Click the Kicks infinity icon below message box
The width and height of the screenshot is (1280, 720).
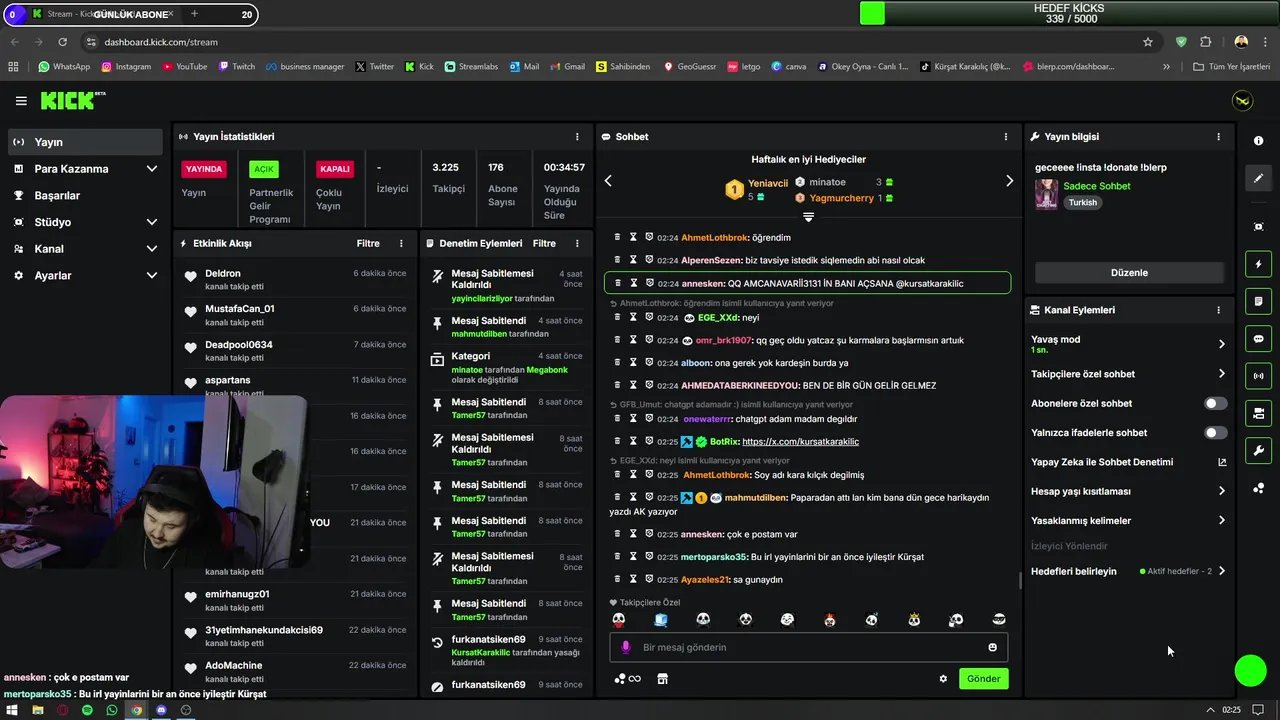(x=627, y=679)
